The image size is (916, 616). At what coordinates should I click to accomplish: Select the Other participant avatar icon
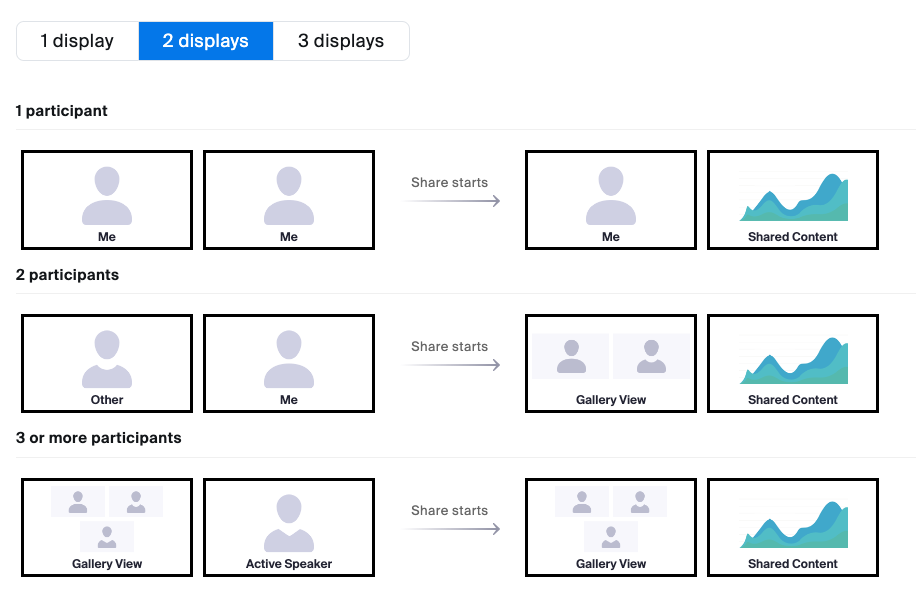coord(106,358)
